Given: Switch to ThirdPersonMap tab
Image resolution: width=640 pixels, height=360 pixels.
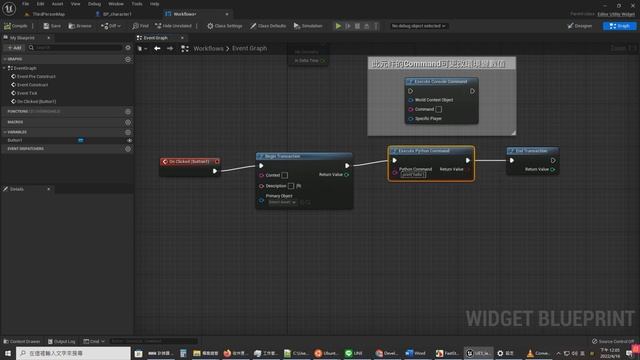Looking at the screenshot, I should tap(49, 14).
